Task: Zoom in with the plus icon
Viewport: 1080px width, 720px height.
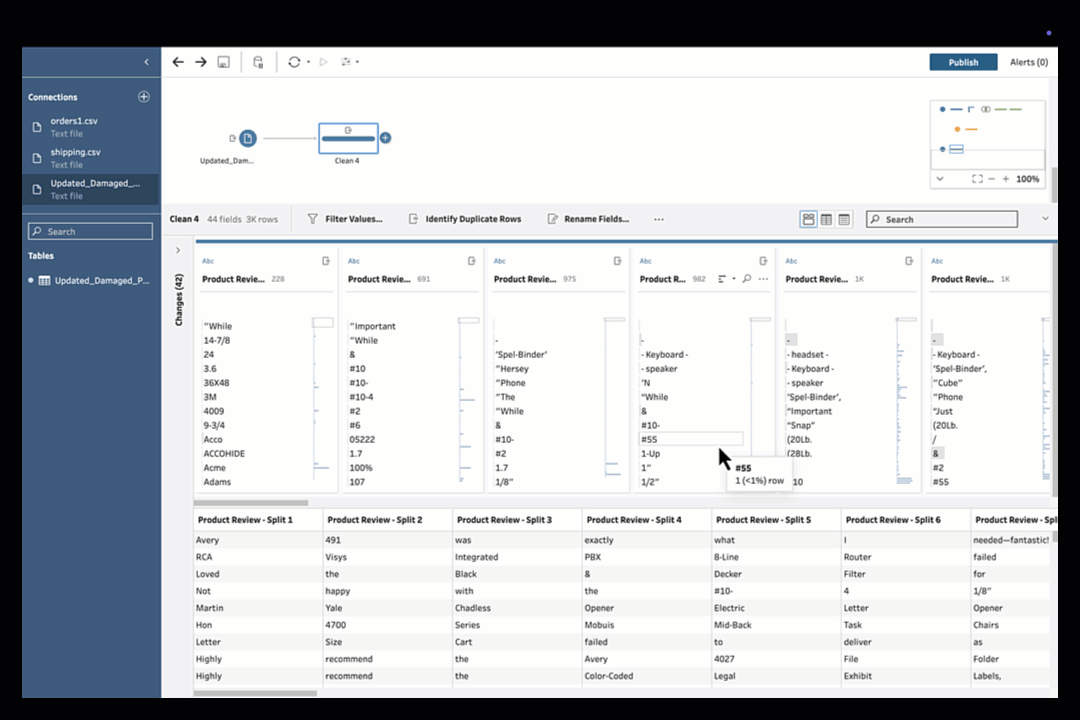Action: (1006, 178)
